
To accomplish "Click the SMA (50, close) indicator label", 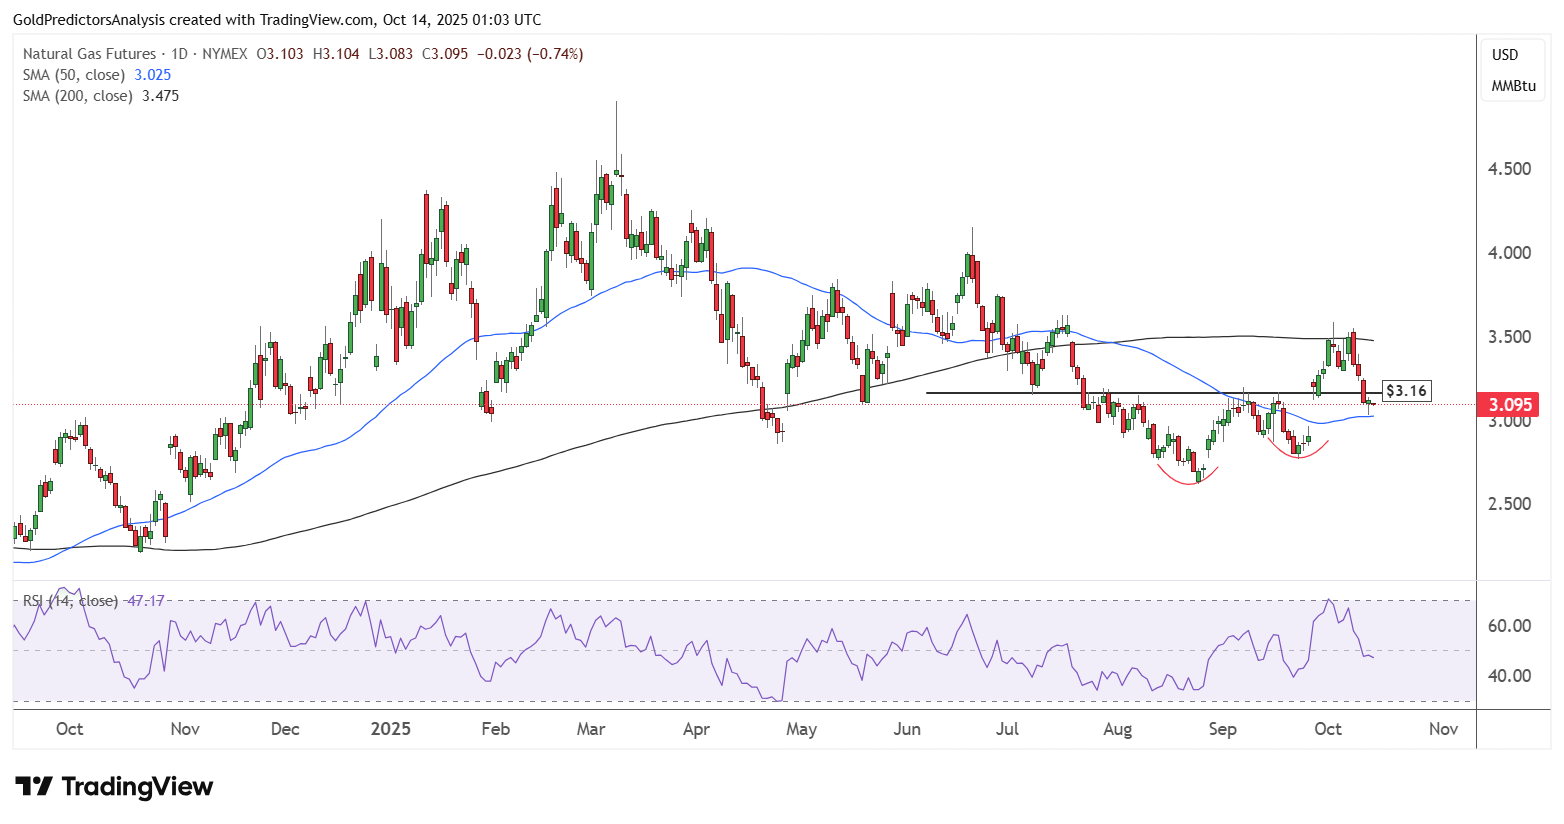I will pos(74,75).
